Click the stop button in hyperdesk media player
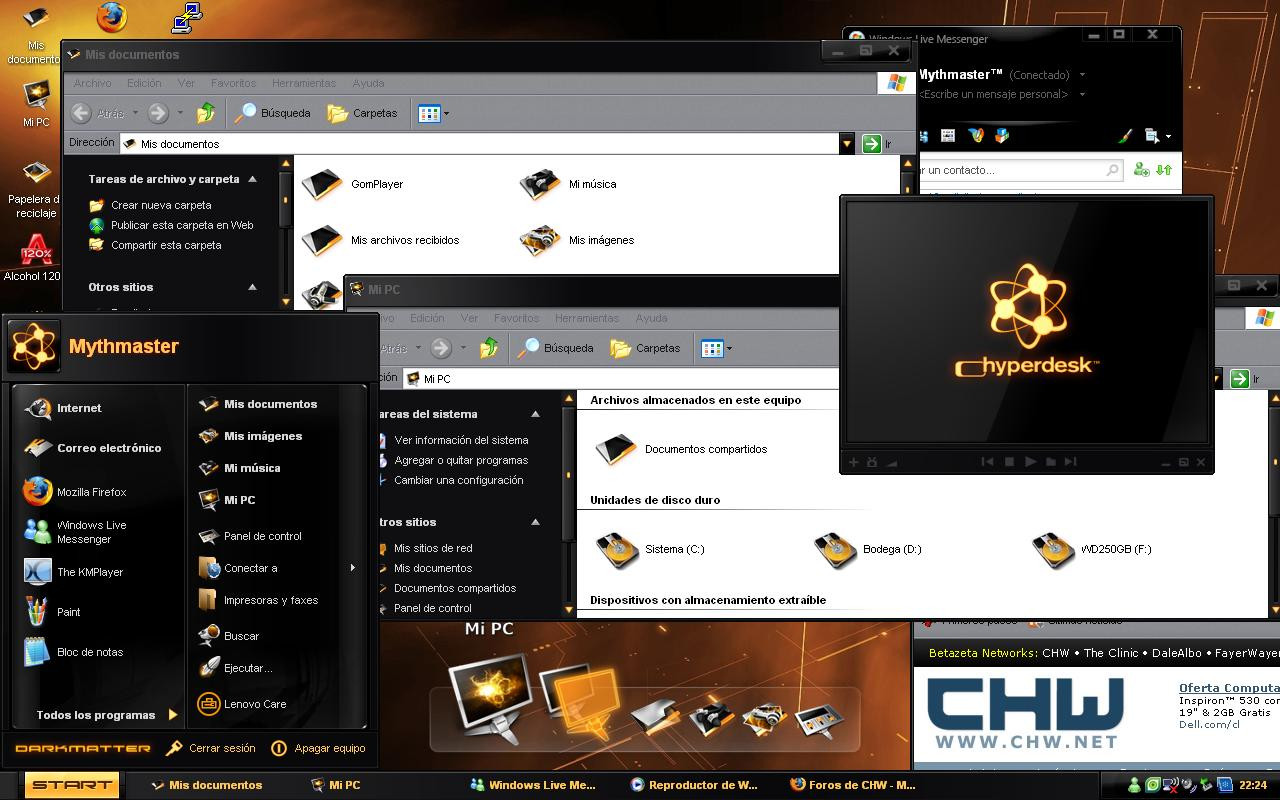Screen dimensions: 1280x800 [x=1009, y=462]
